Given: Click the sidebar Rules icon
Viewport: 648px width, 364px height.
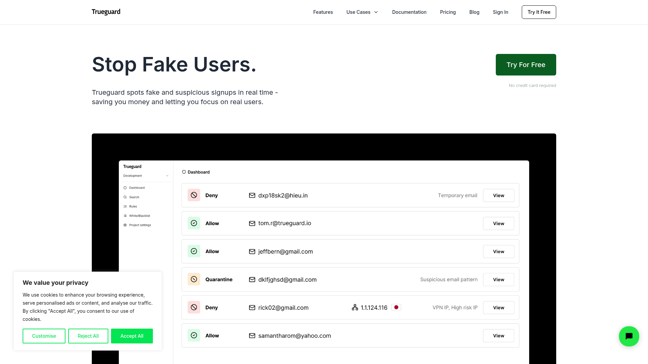Looking at the screenshot, I should pyautogui.click(x=125, y=206).
